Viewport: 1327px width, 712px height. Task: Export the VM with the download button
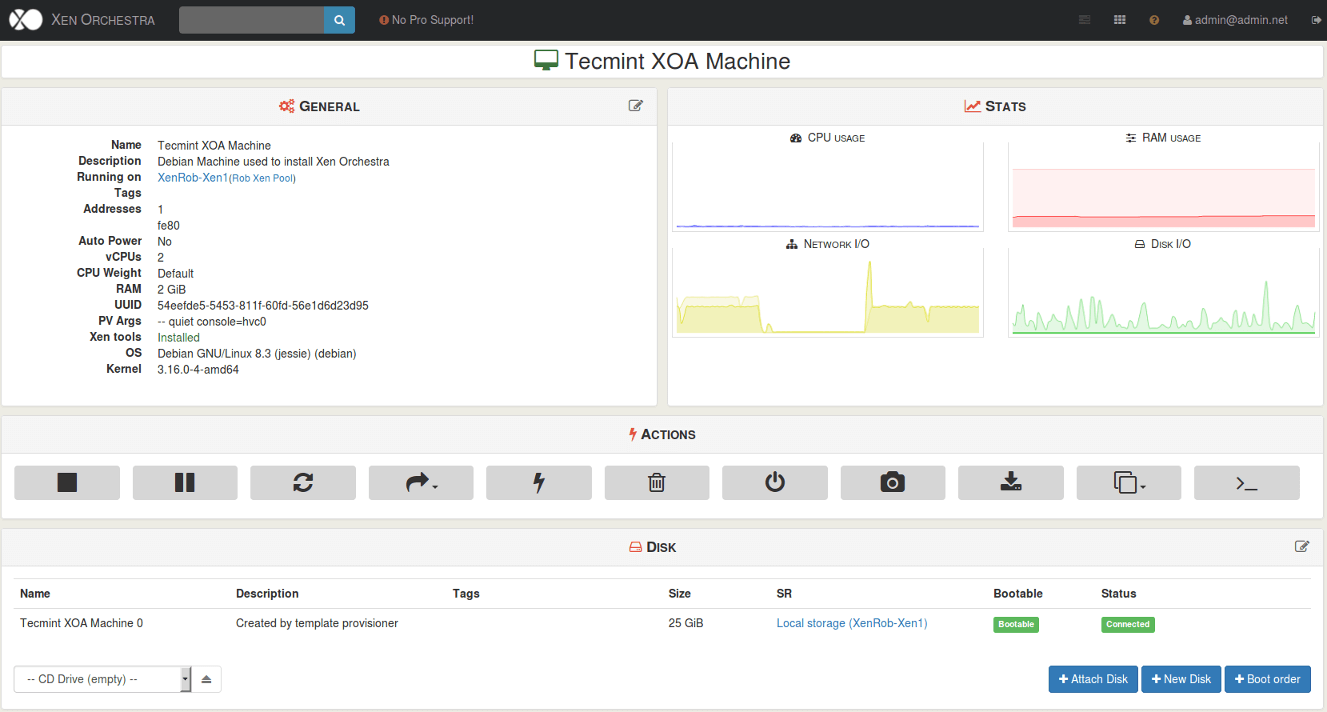(x=1011, y=482)
